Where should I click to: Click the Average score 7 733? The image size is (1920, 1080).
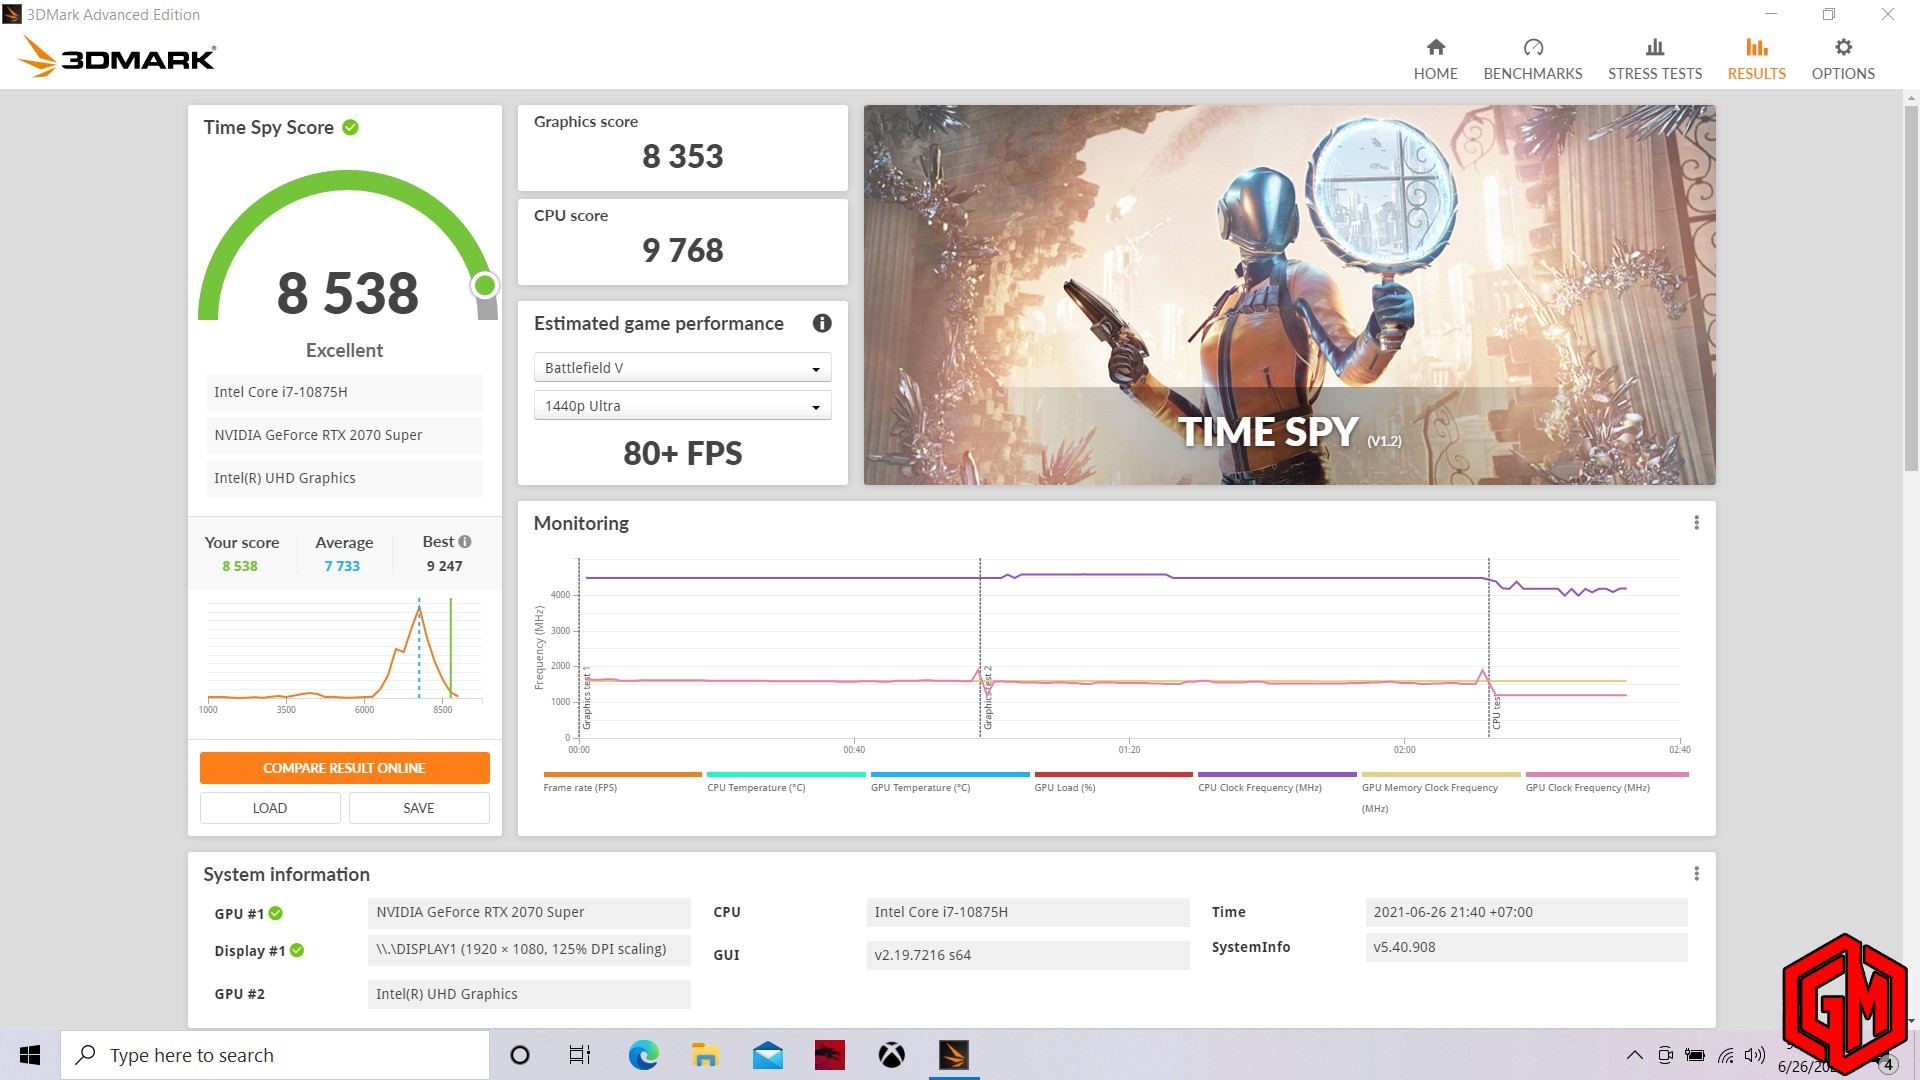(342, 566)
